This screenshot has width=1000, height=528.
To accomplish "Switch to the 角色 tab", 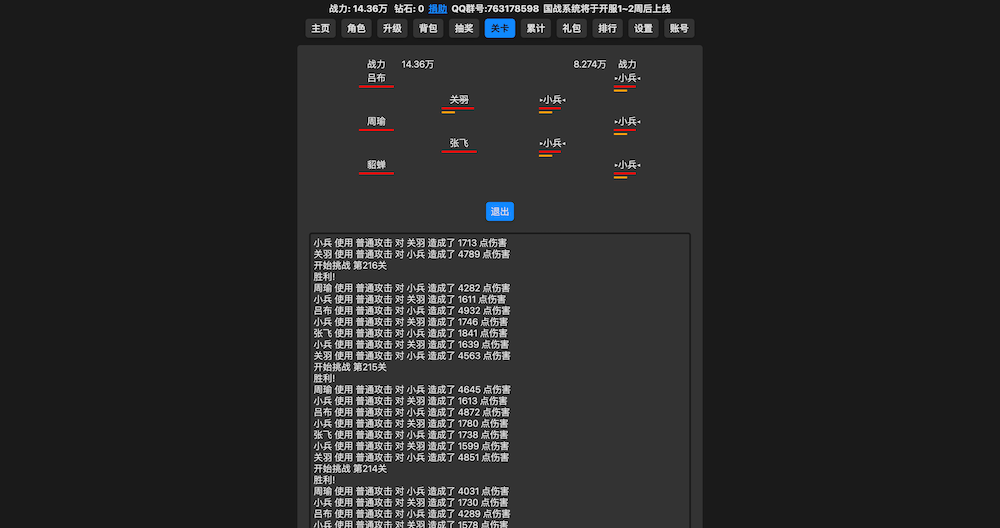I will point(356,28).
